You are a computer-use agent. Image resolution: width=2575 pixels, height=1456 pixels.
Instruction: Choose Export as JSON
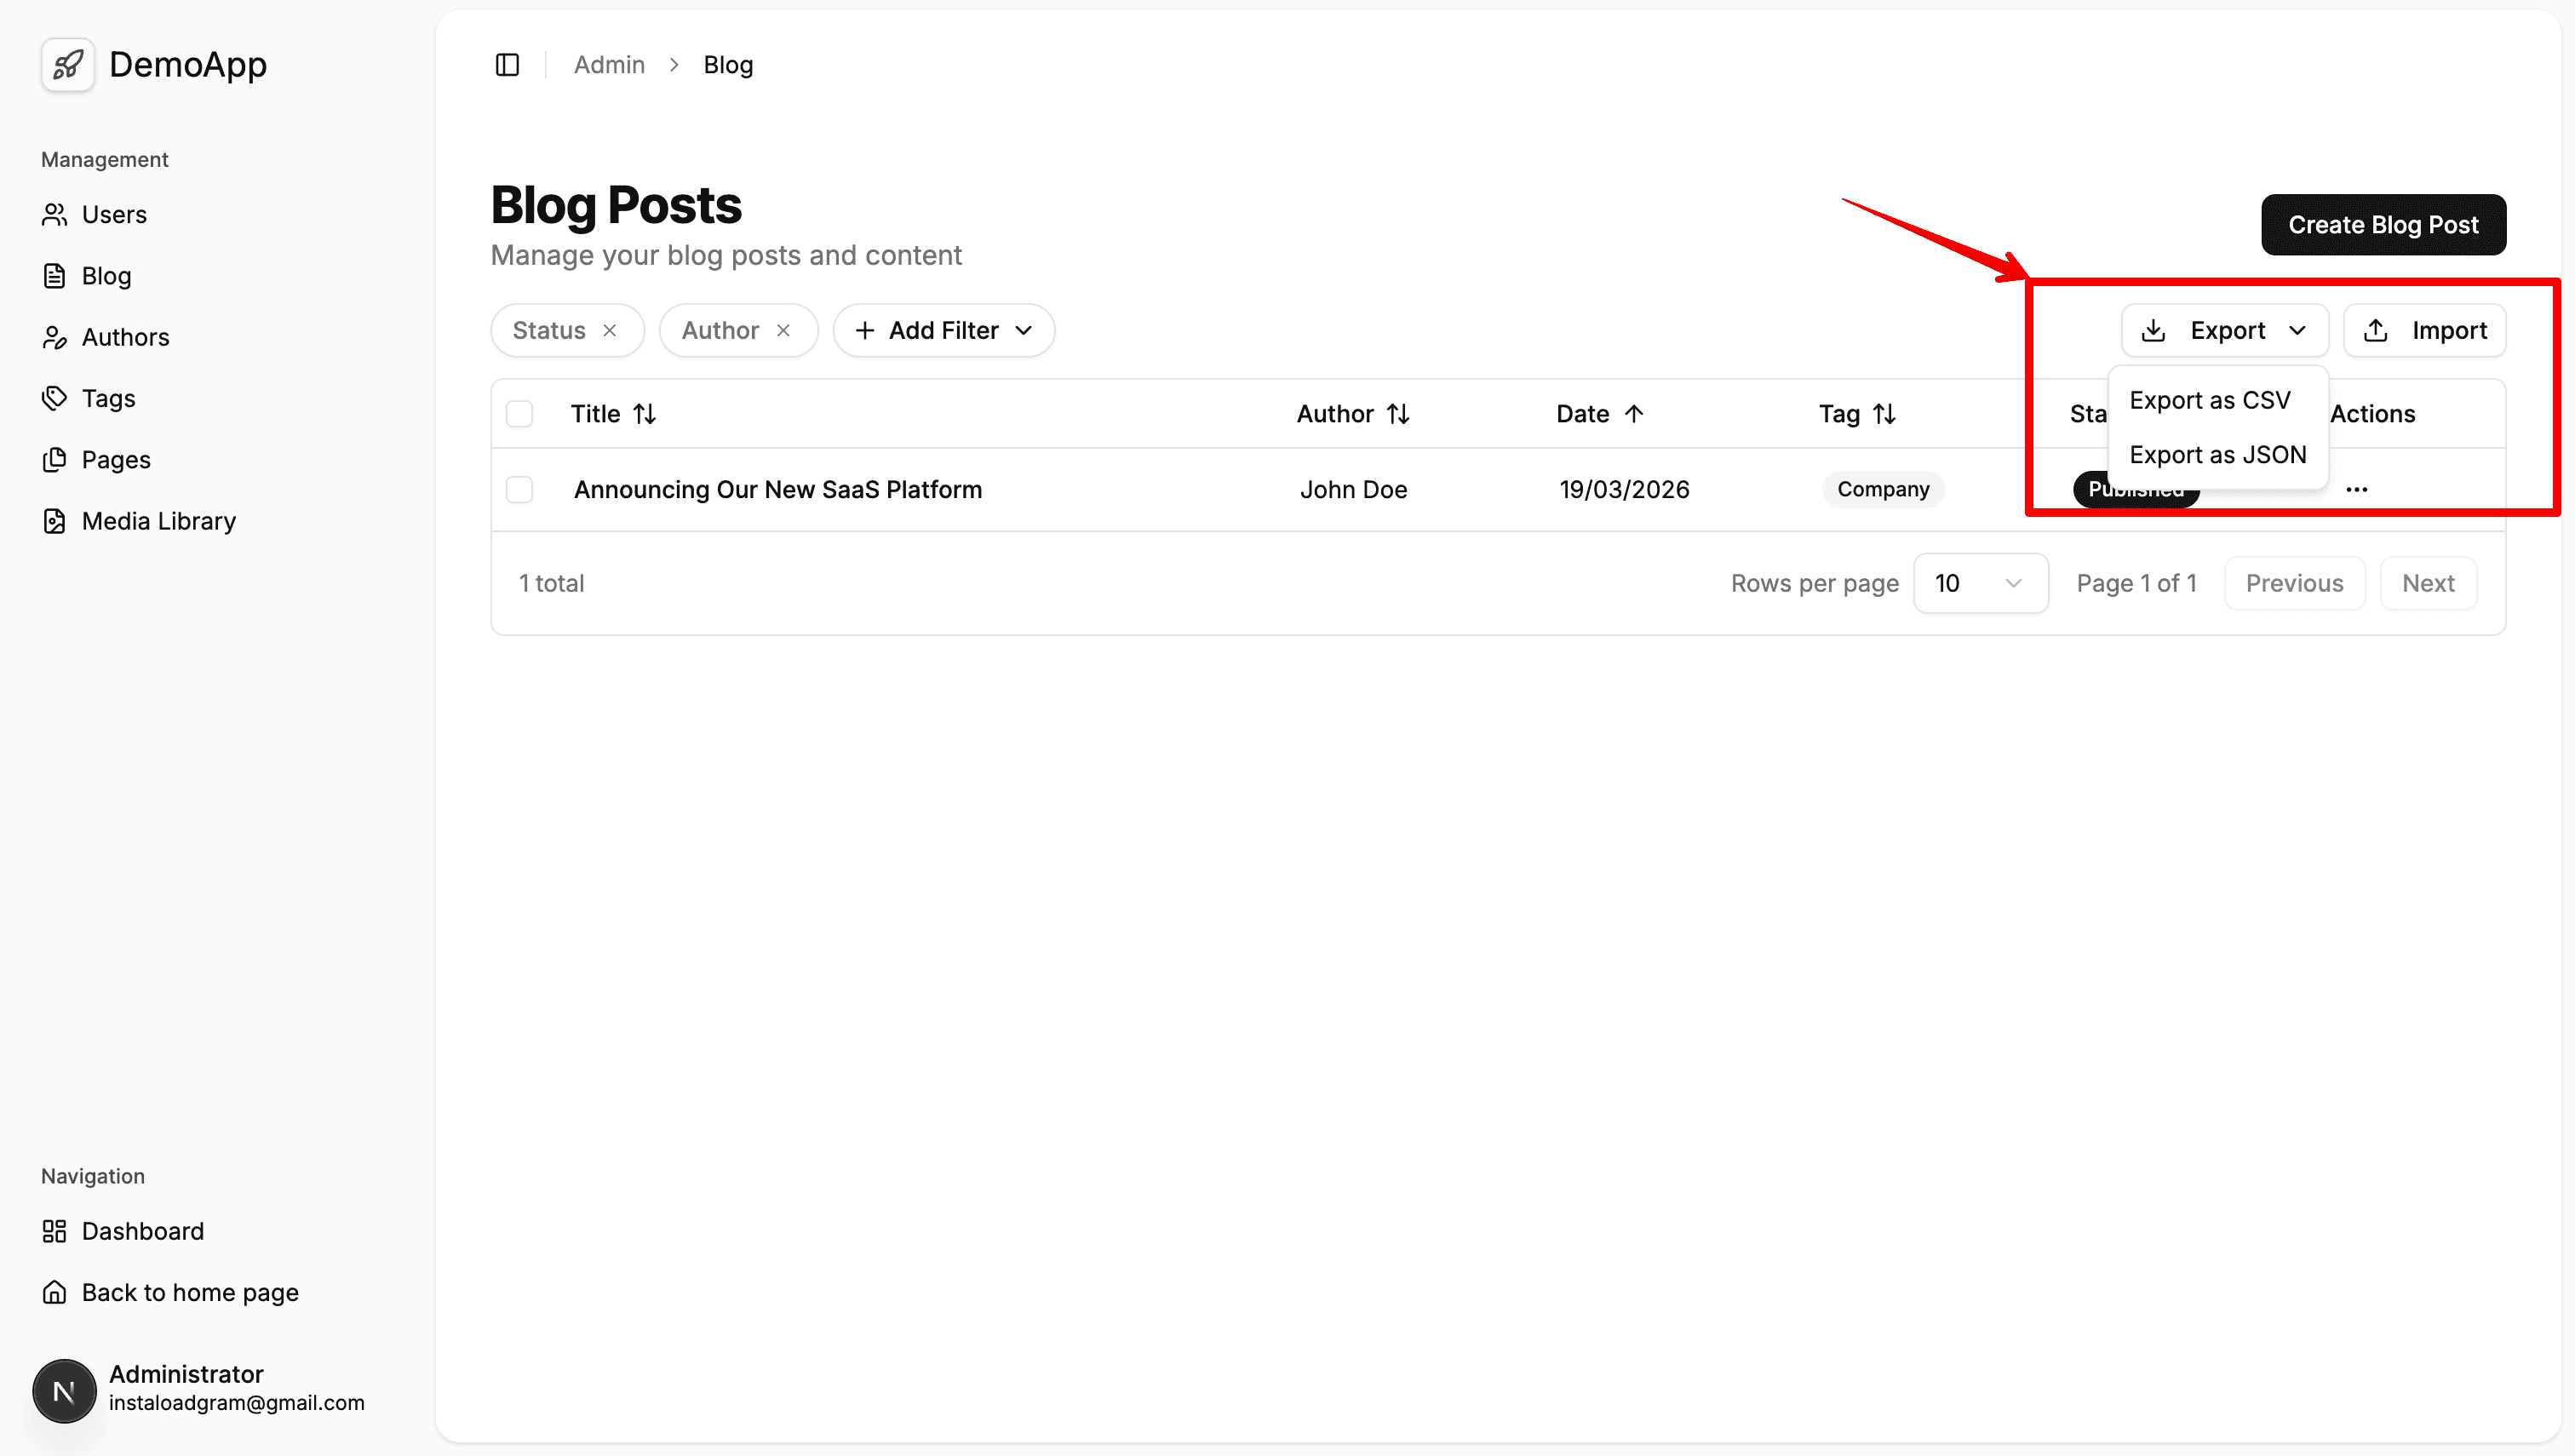2217,455
